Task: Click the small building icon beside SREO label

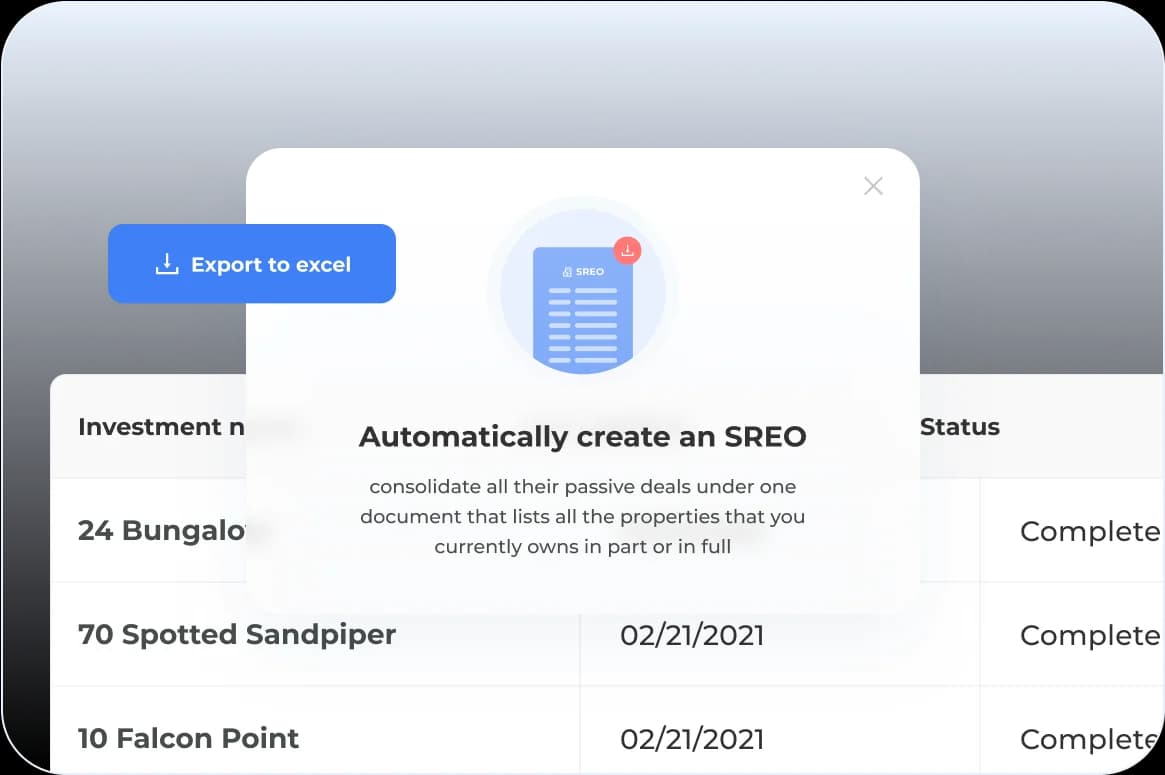Action: (567, 272)
